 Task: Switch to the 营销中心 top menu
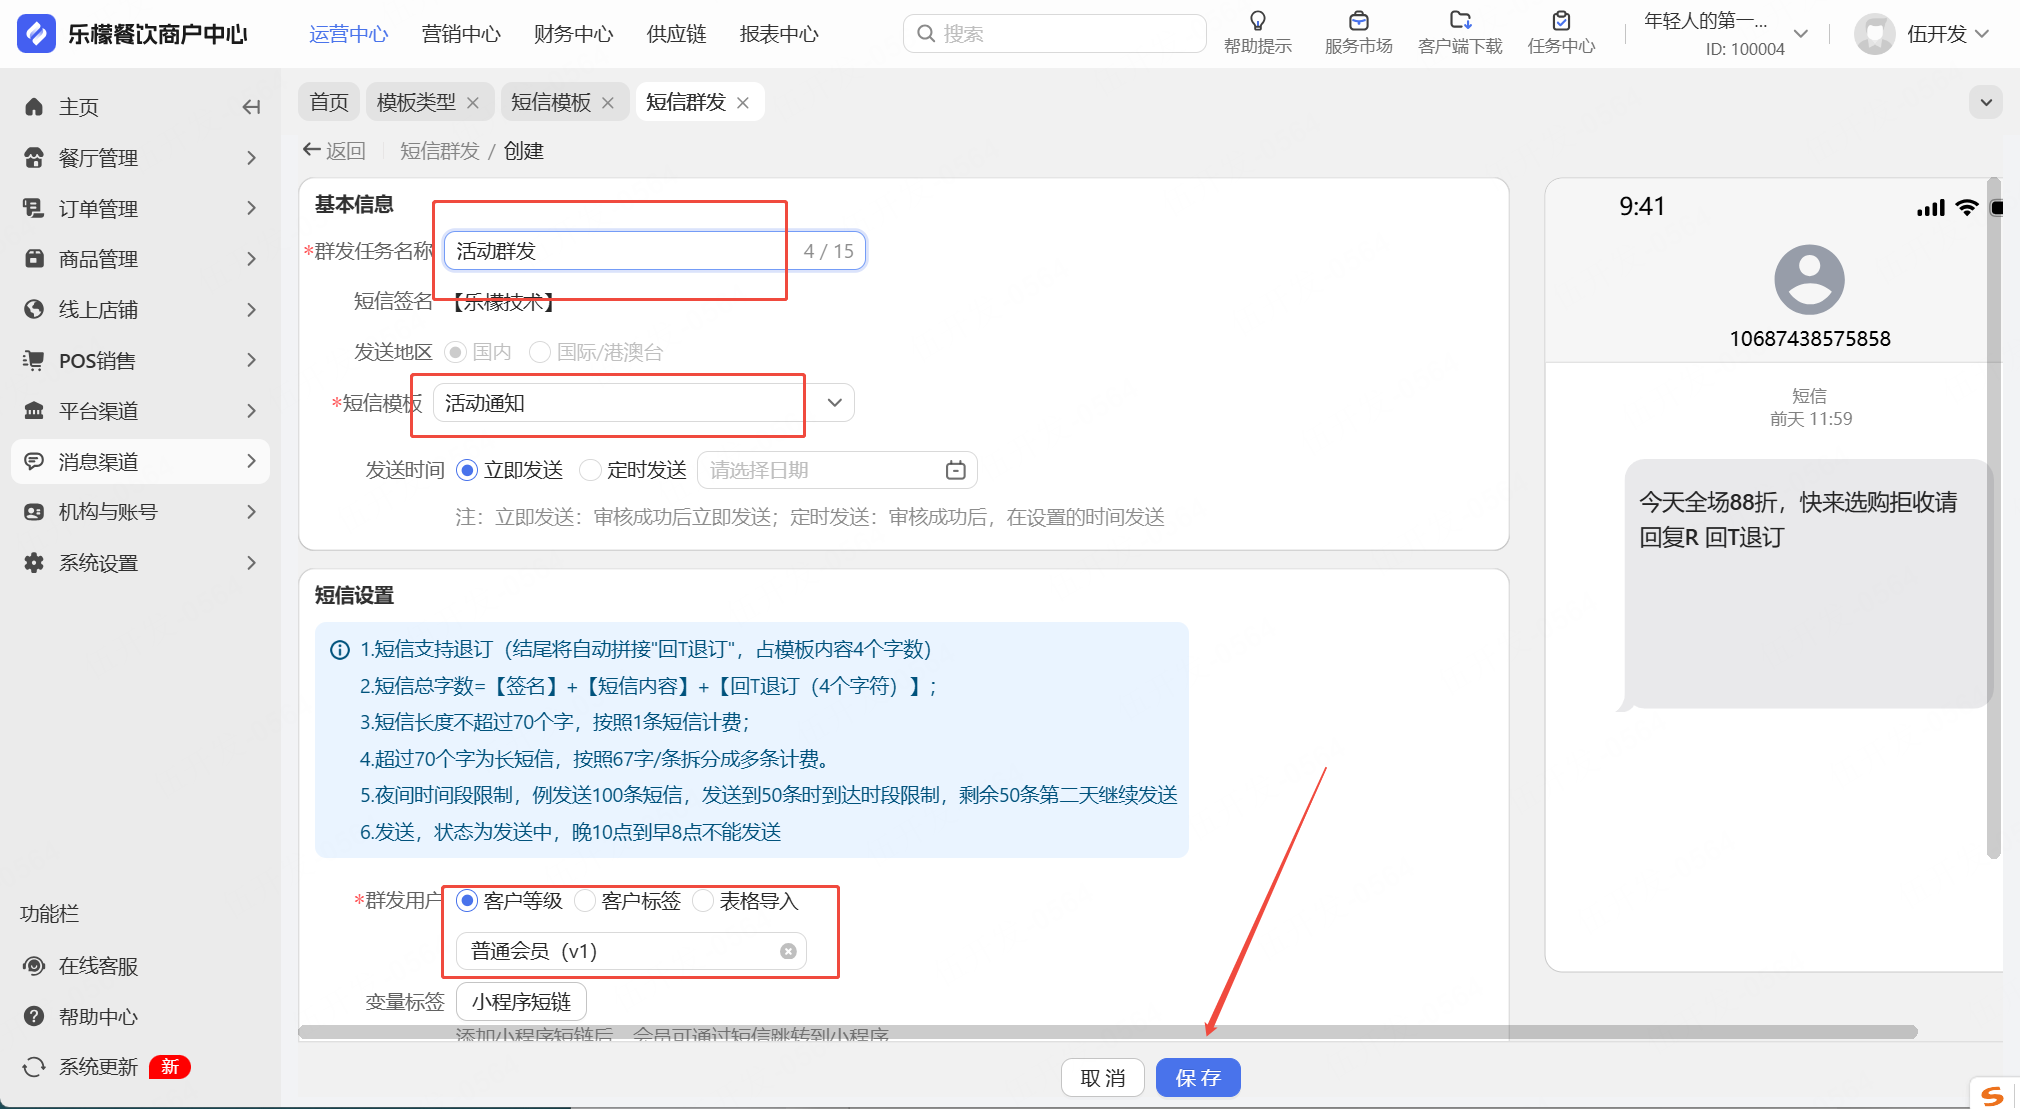pyautogui.click(x=461, y=34)
